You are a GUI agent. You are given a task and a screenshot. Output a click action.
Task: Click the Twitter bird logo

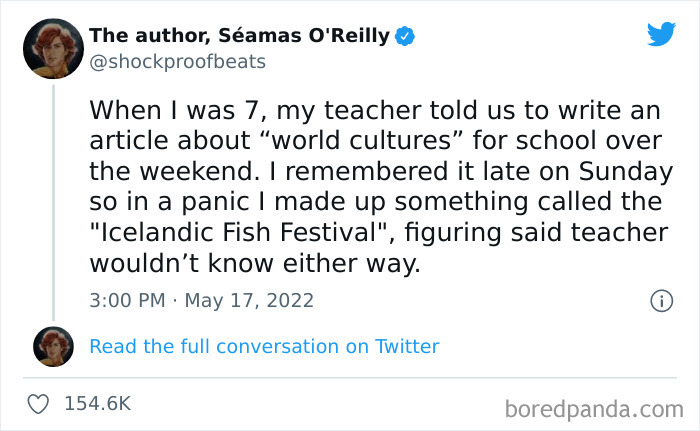point(661,35)
